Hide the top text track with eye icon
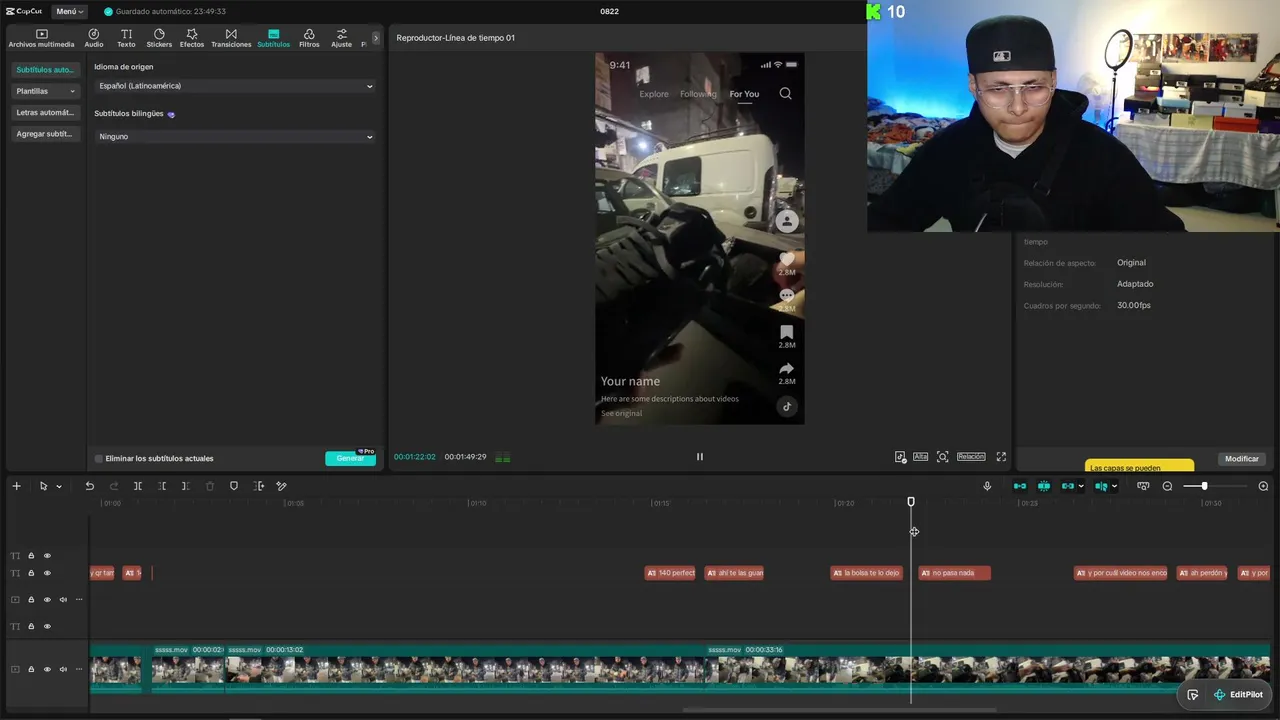 [47, 556]
